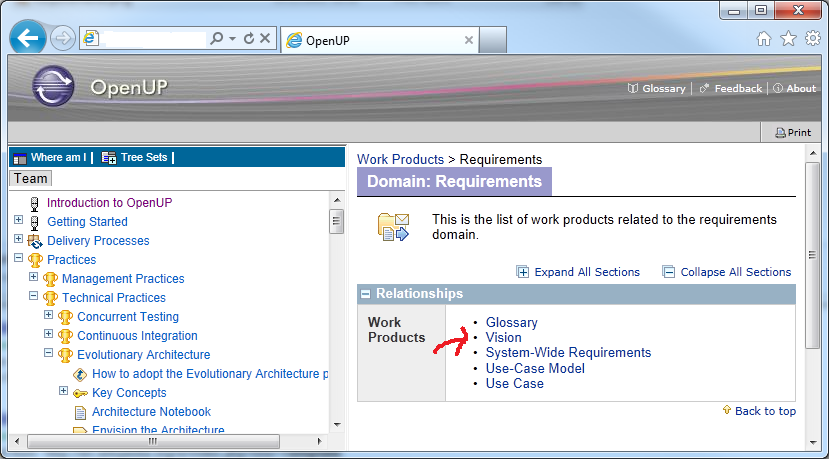Screen dimensions: 829x459
Task: Switch to the OpenUP browser tab
Action: [379, 40]
